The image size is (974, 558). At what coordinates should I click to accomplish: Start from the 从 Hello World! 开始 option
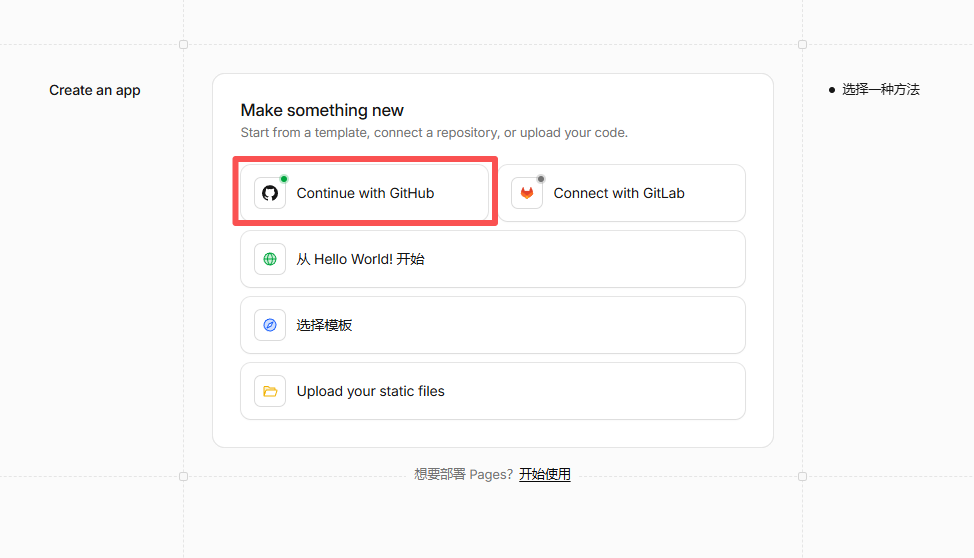[493, 259]
